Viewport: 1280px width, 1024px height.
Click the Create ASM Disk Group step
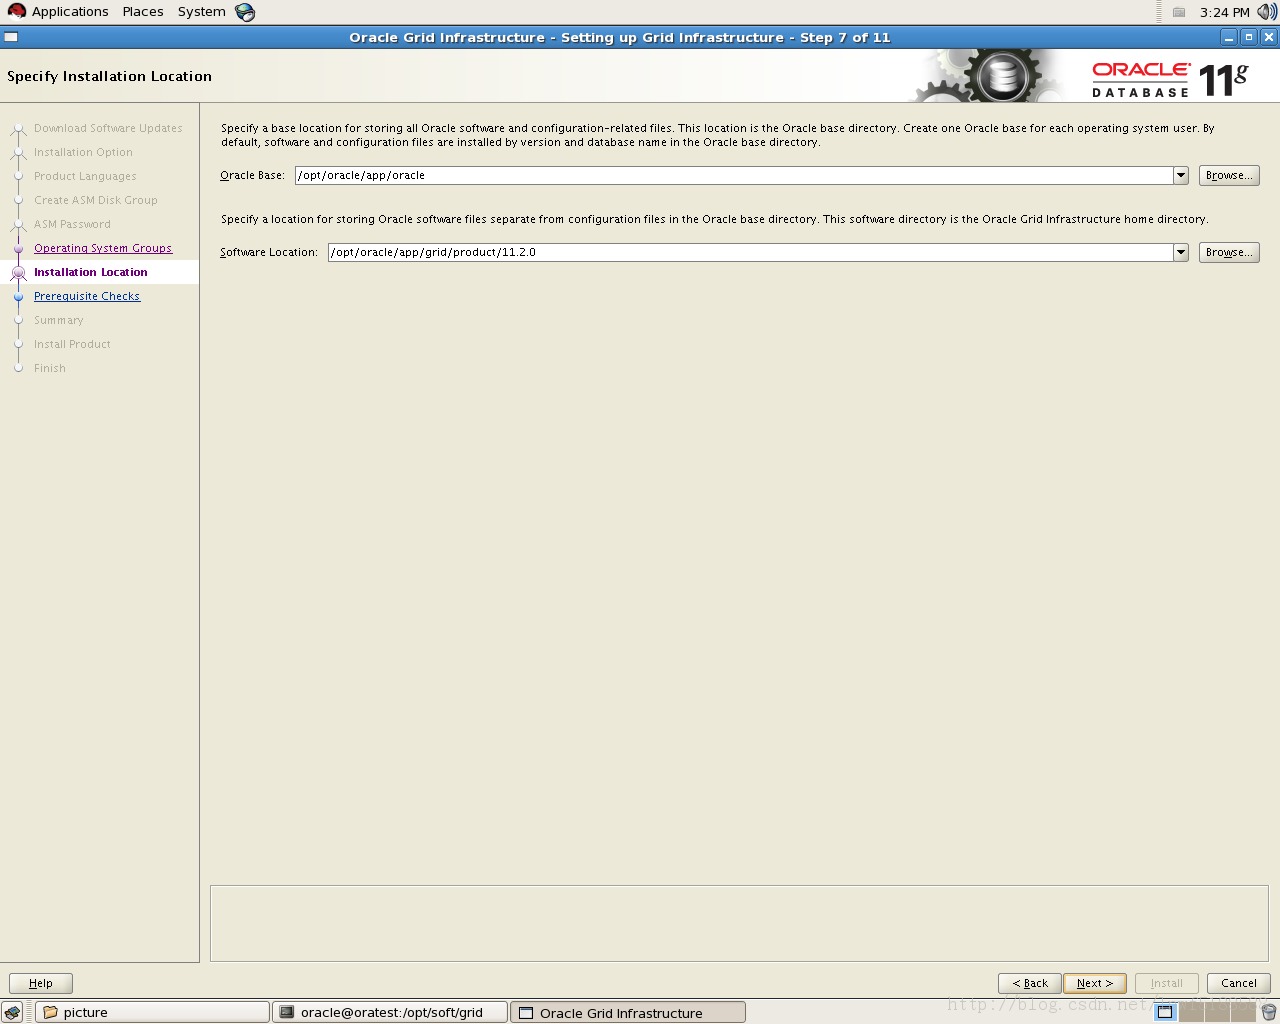point(96,200)
